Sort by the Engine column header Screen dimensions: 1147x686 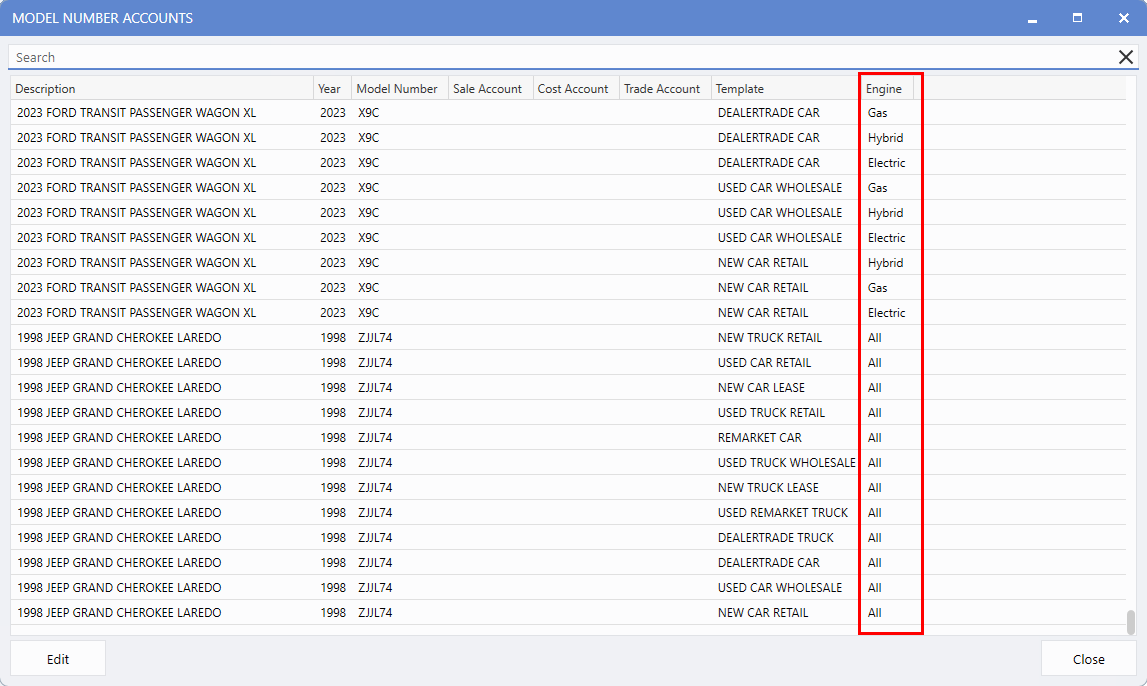[x=887, y=88]
